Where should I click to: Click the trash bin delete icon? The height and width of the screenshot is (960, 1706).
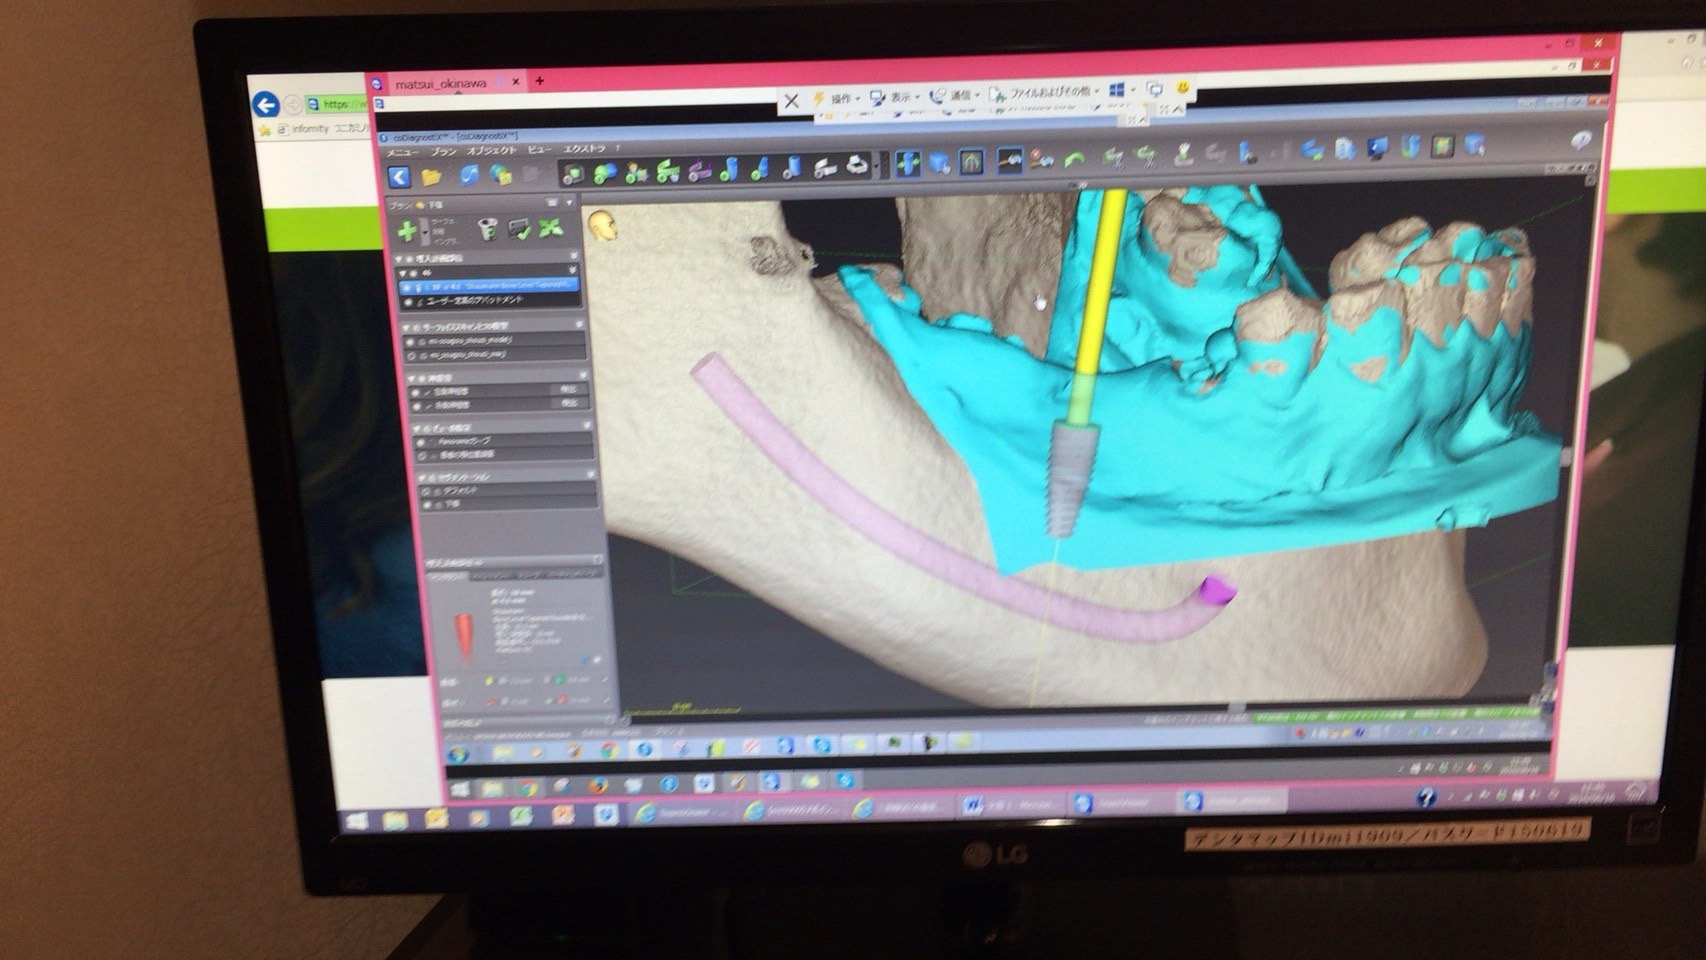pyautogui.click(x=487, y=230)
